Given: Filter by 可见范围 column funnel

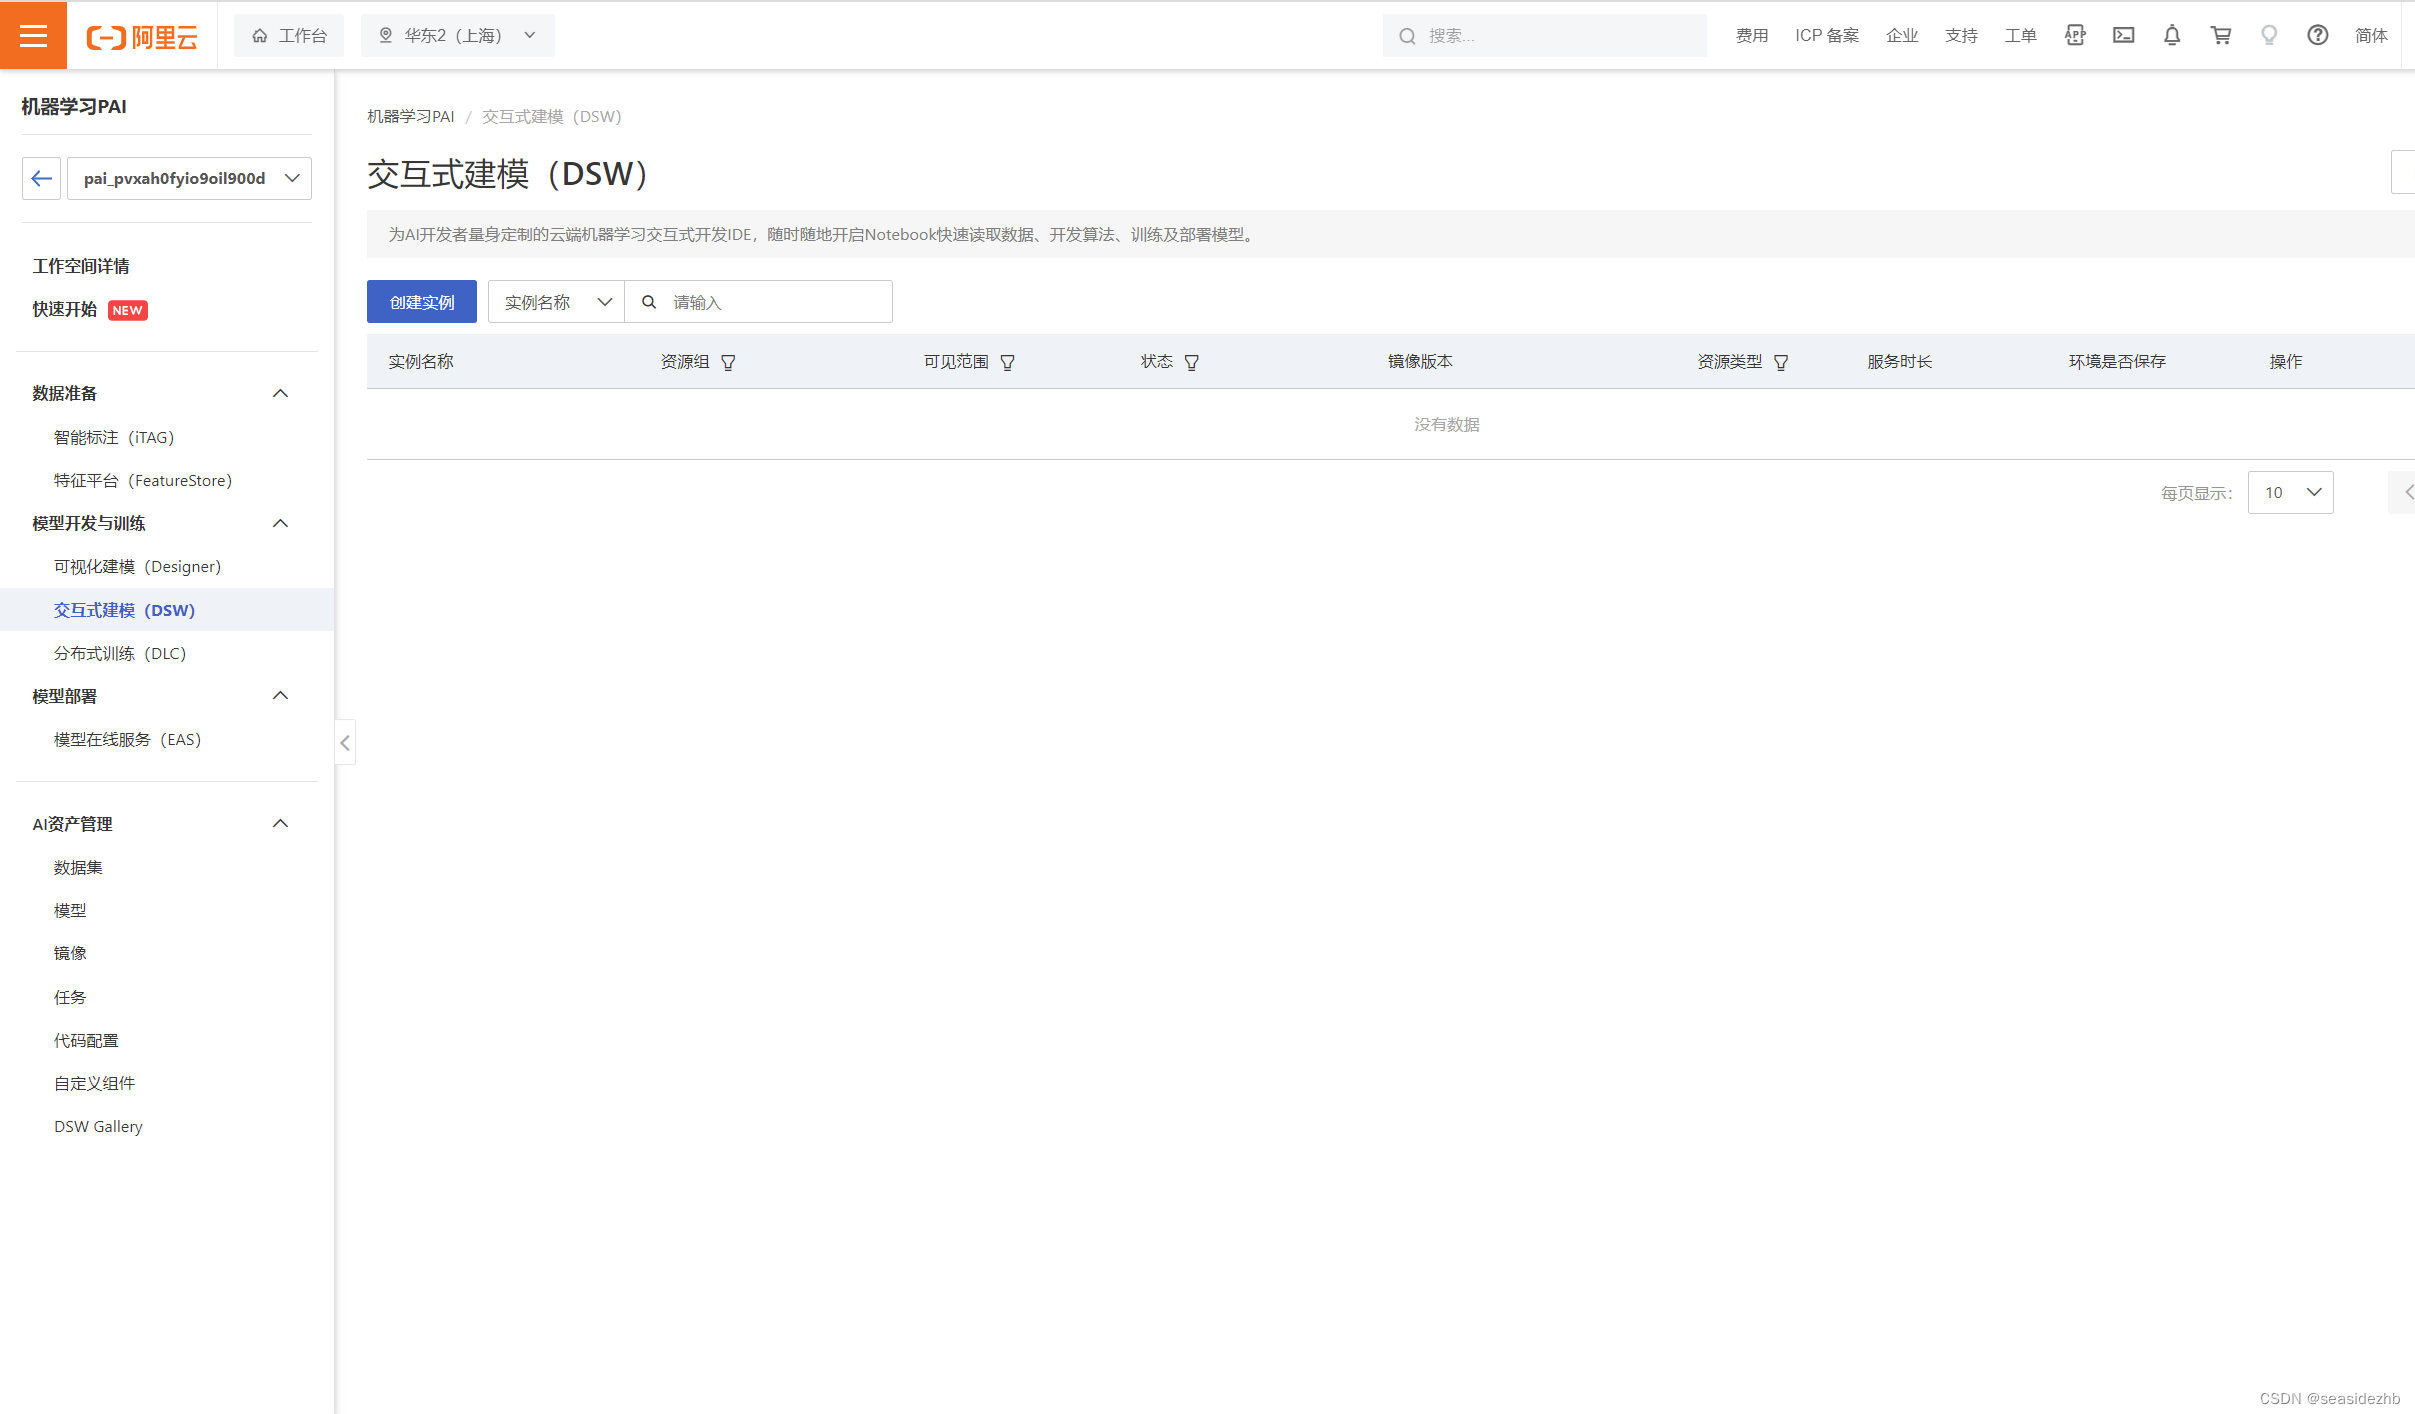Looking at the screenshot, I should pyautogui.click(x=1007, y=362).
